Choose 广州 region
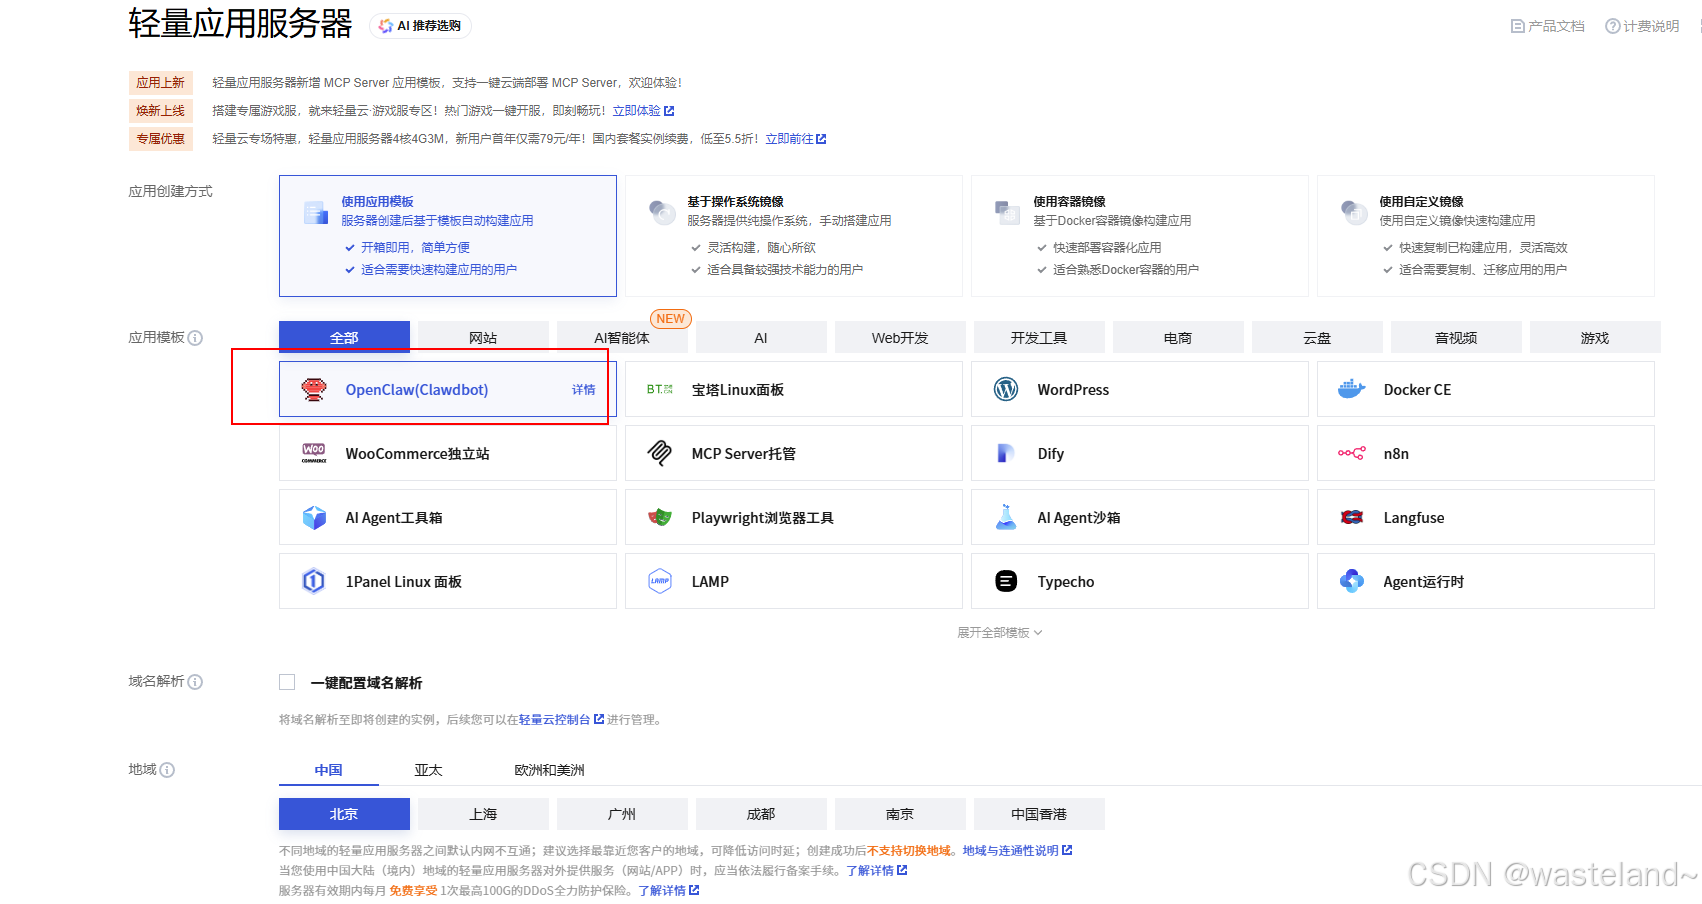The height and width of the screenshot is (904, 1702). coord(622,814)
